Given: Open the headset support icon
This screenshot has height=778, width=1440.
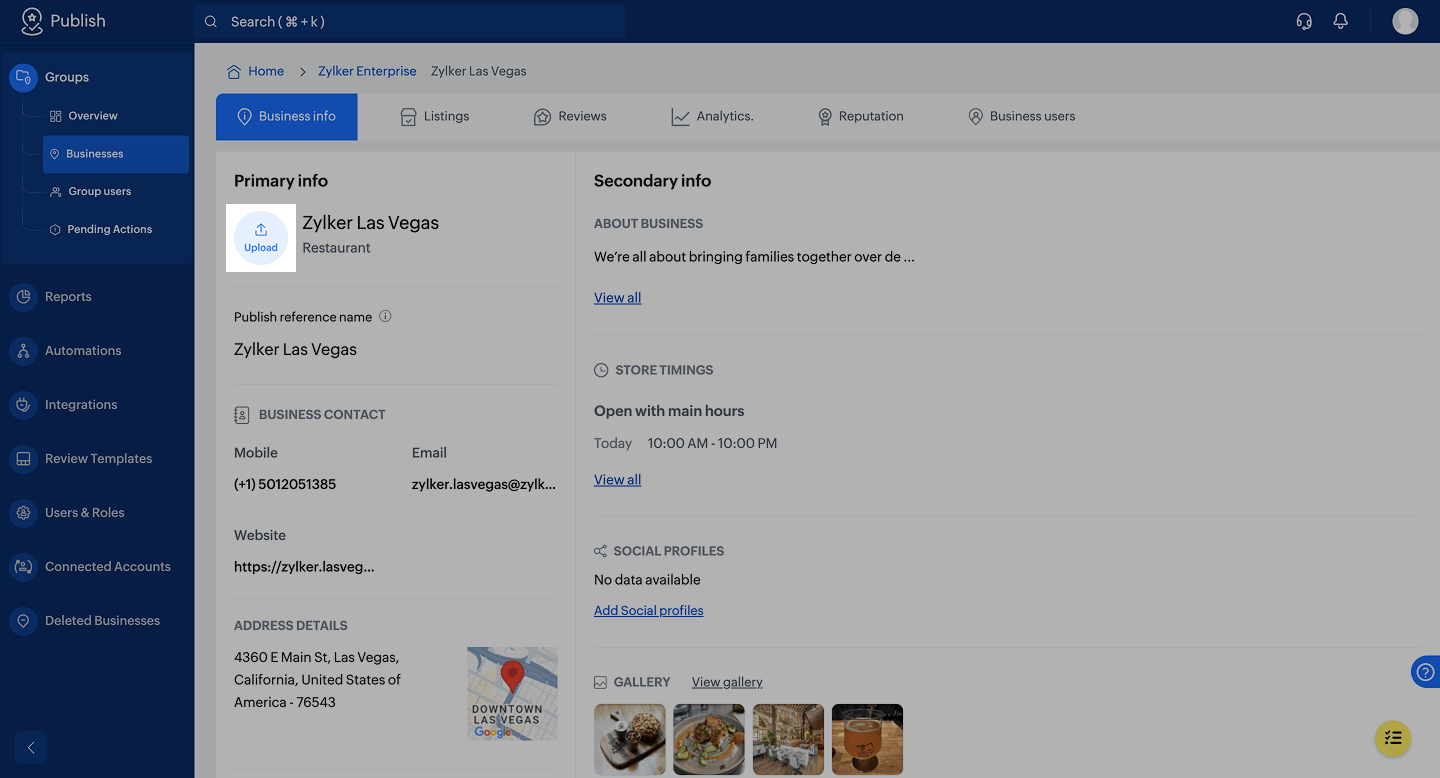Looking at the screenshot, I should coord(1304,21).
